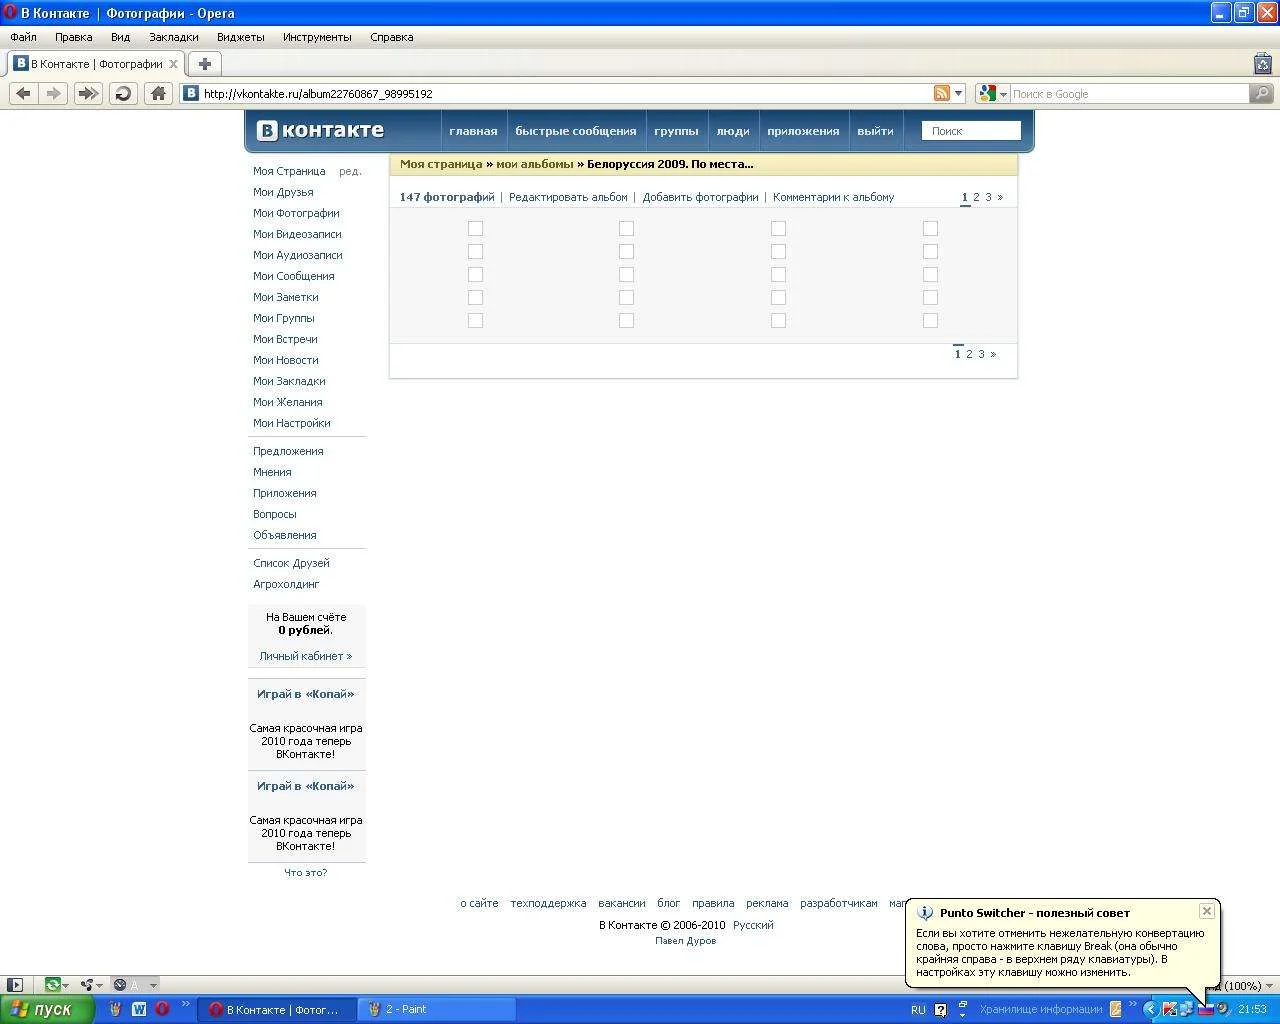The width and height of the screenshot is (1280, 1024).
Task: Open the Виджеты menu
Action: pyautogui.click(x=240, y=37)
